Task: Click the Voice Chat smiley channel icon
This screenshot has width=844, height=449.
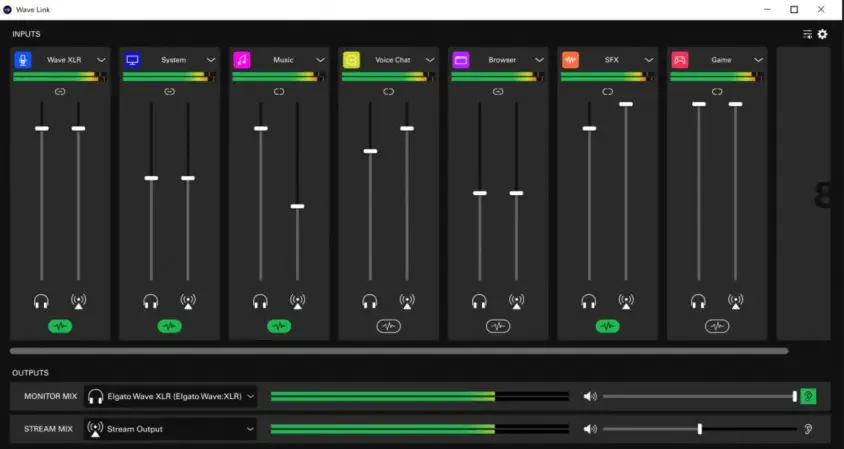Action: [351, 60]
